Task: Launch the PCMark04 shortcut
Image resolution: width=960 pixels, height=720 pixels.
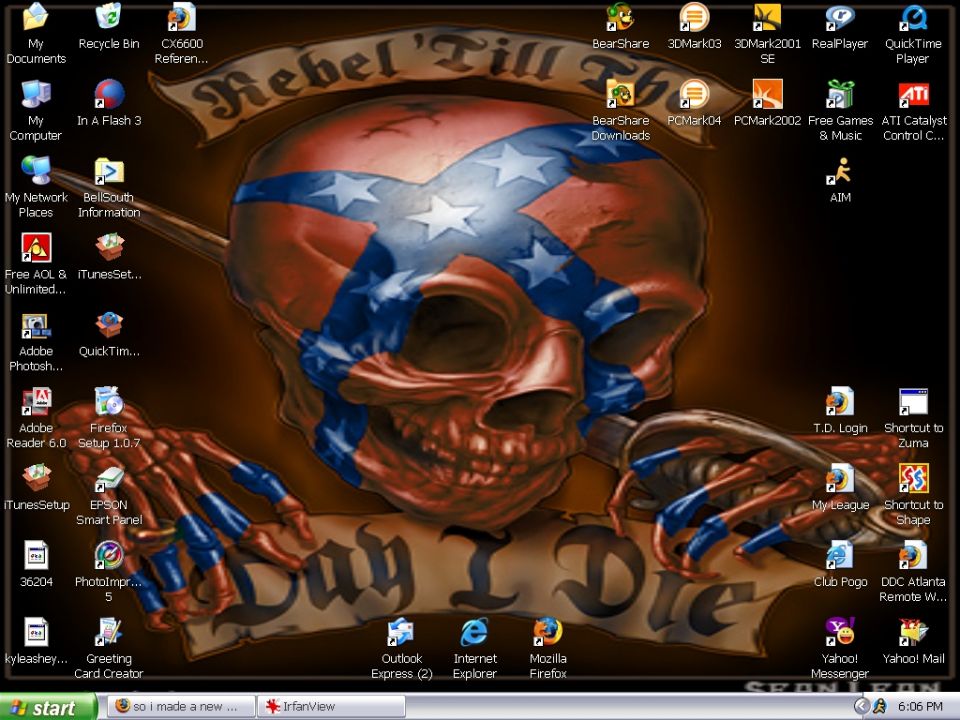Action: (x=694, y=96)
